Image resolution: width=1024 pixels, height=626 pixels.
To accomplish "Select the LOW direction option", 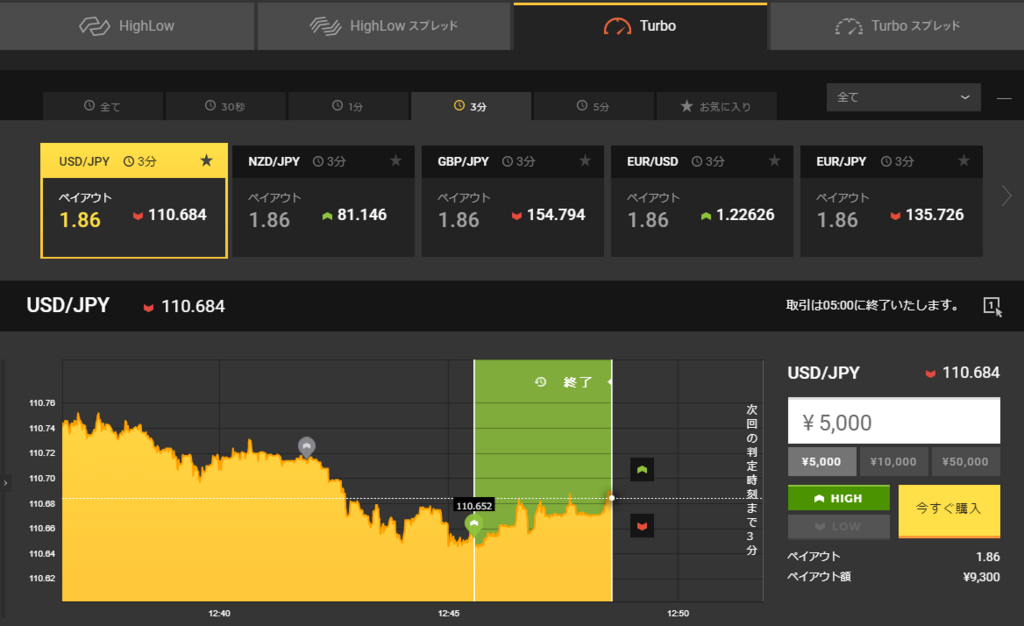I will [x=838, y=527].
